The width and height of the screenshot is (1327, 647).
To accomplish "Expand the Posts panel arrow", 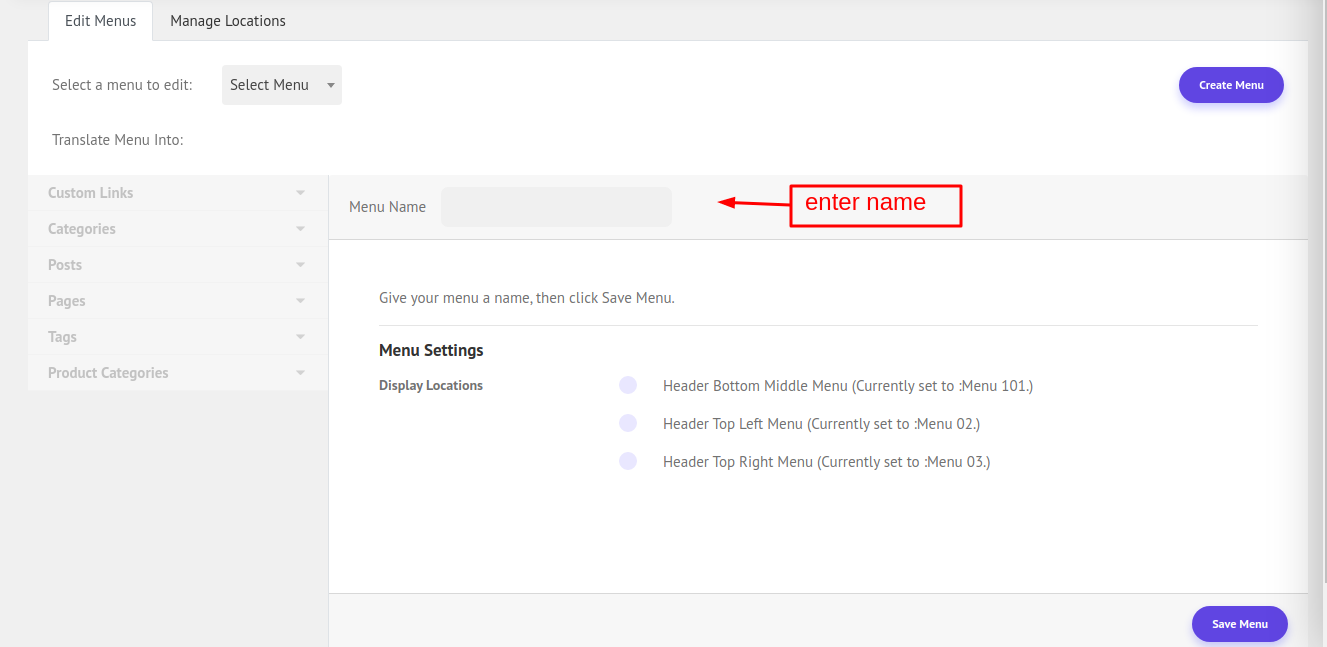I will (x=300, y=265).
